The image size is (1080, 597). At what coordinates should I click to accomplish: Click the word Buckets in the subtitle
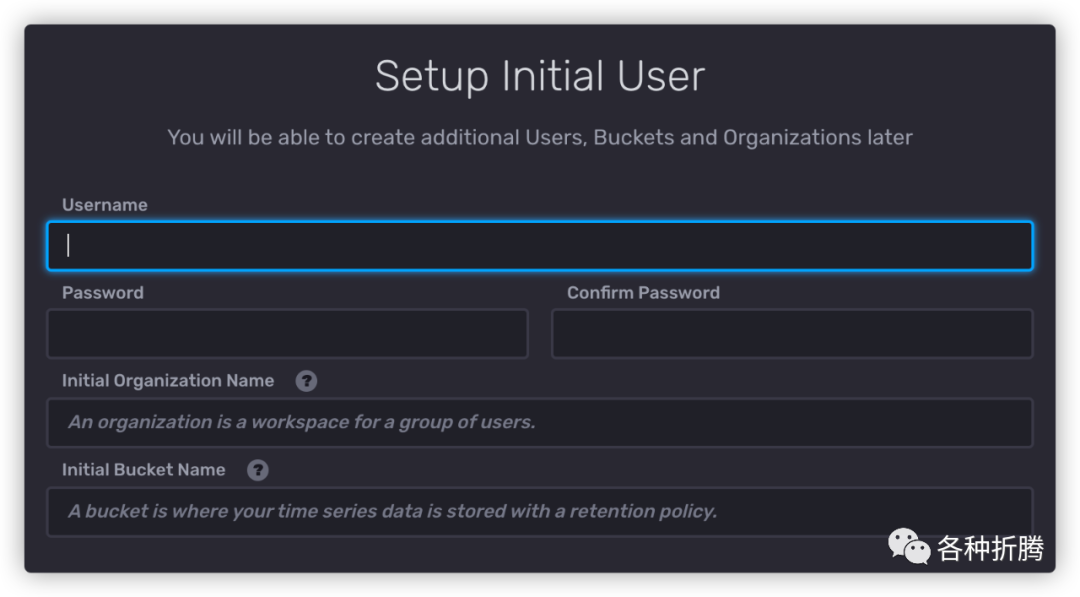pos(634,137)
